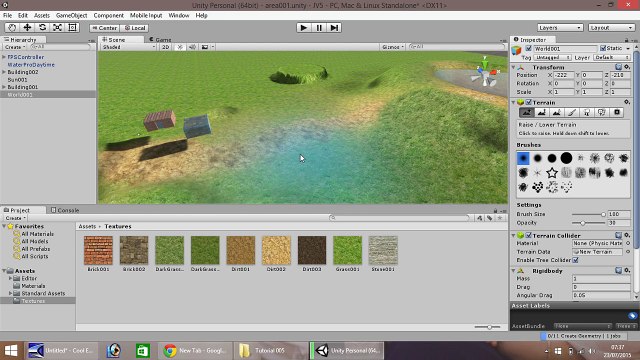The height and width of the screenshot is (360, 640).
Task: Select the Hand tool in toolbar
Action: coord(12,28)
